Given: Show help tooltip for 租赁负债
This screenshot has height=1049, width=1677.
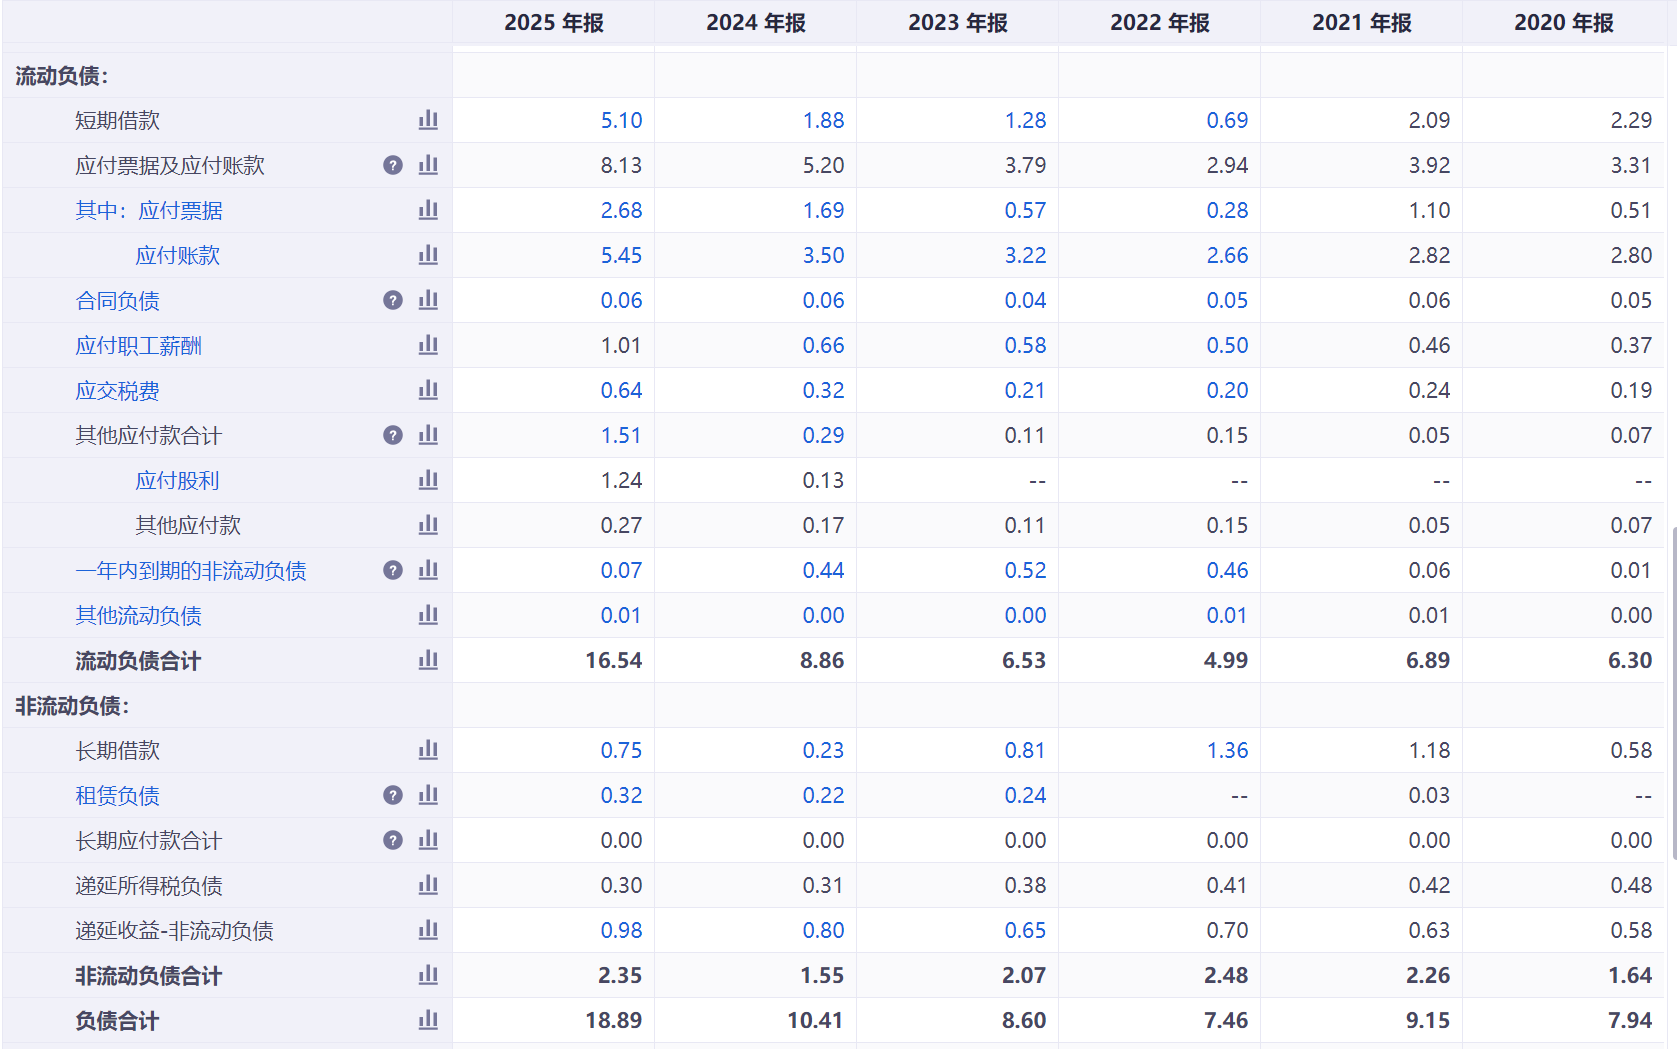Looking at the screenshot, I should click(x=393, y=795).
